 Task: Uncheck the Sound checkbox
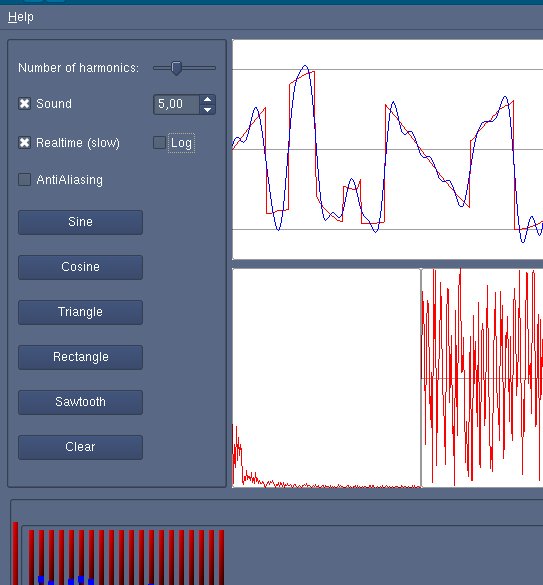click(25, 104)
